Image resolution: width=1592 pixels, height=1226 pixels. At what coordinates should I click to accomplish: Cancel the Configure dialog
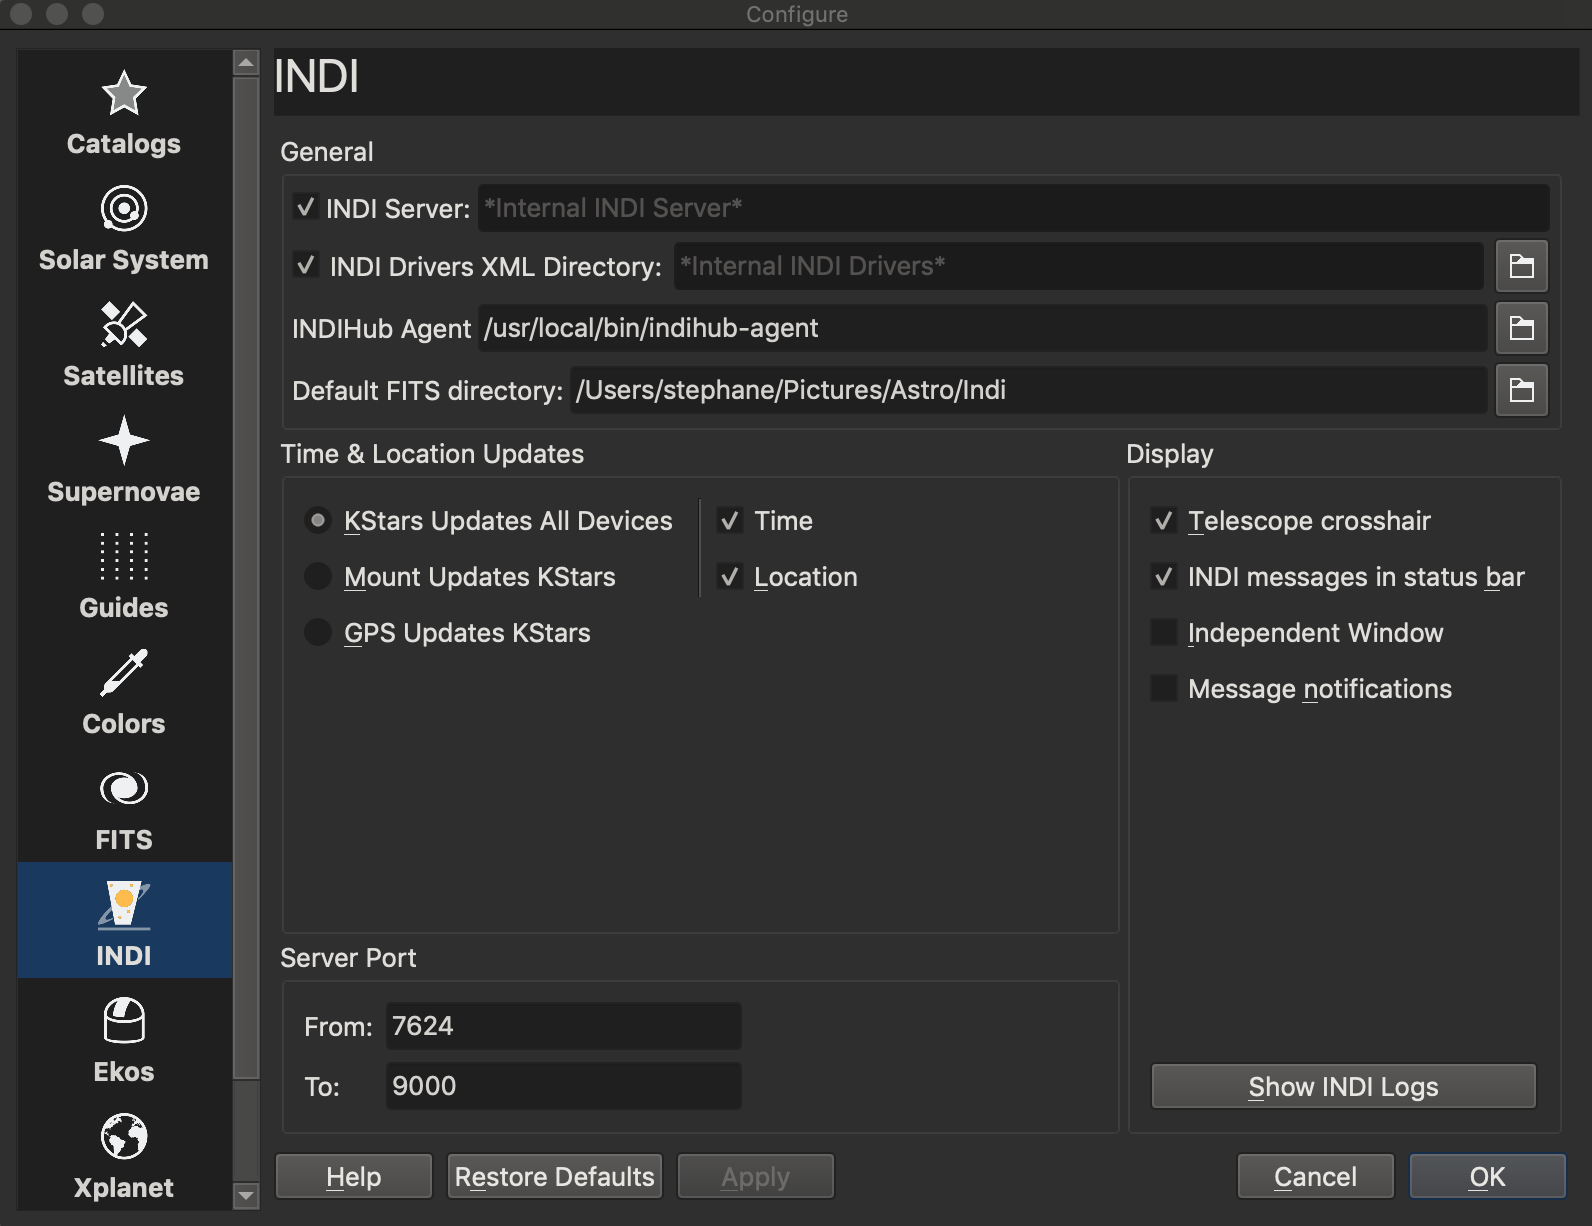click(x=1316, y=1176)
